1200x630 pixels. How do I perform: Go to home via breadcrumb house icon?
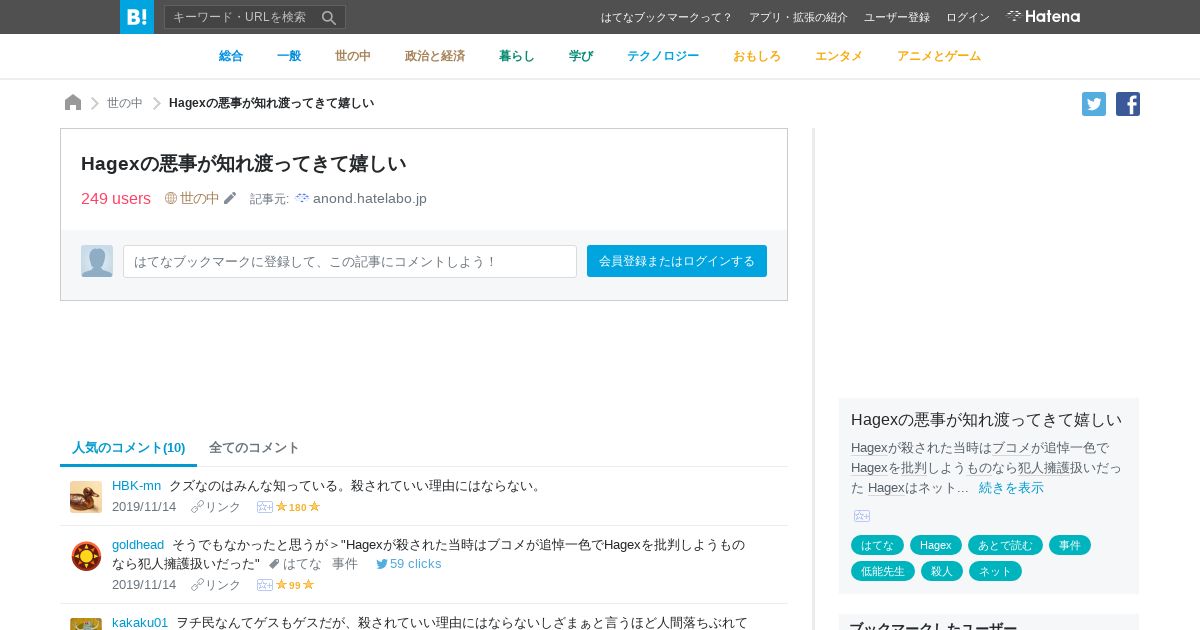[73, 103]
